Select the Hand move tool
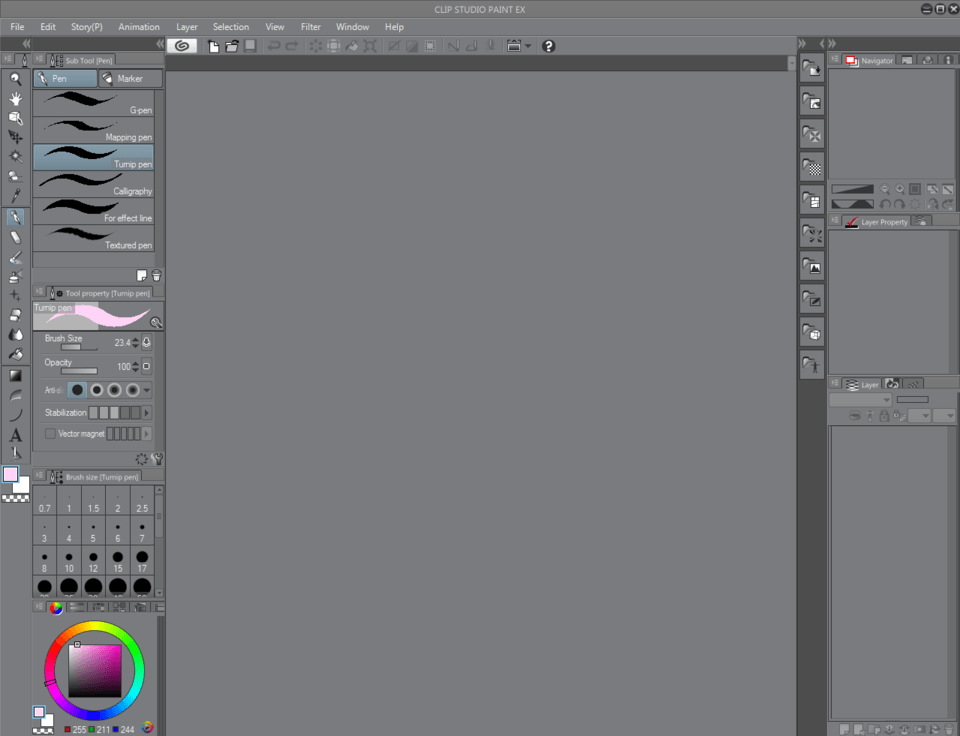 15,98
